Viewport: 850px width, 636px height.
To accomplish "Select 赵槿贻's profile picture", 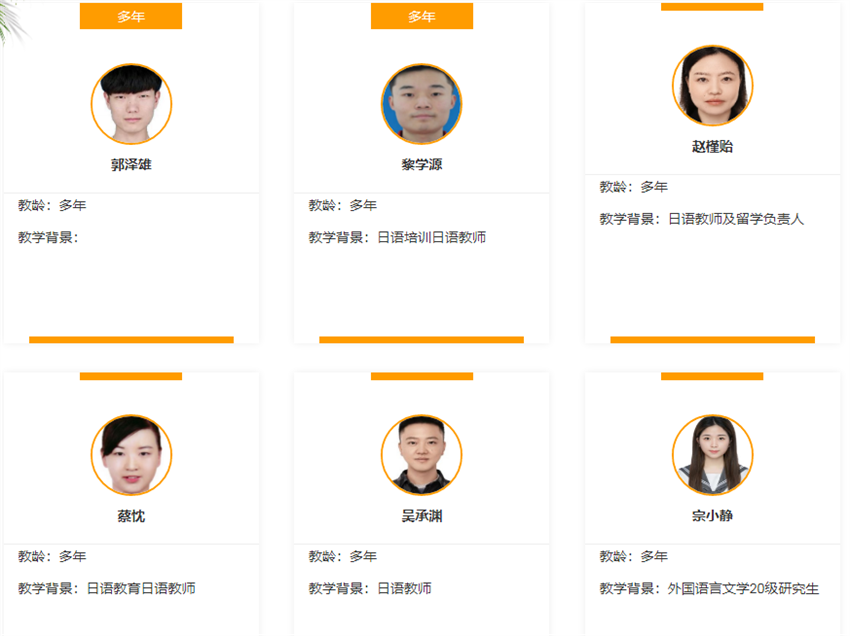I will tap(712, 86).
